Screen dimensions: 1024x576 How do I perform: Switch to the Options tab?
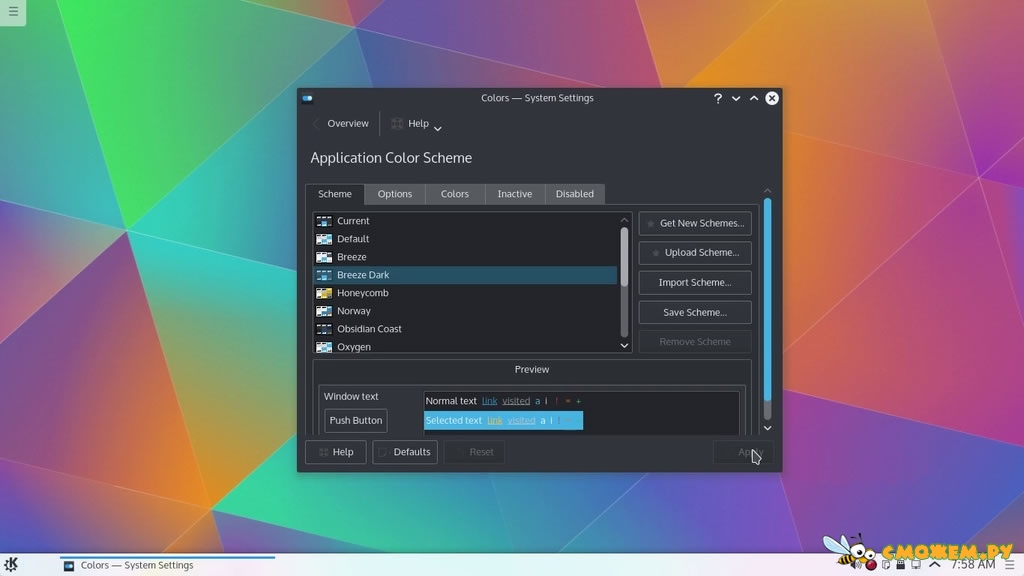point(395,194)
